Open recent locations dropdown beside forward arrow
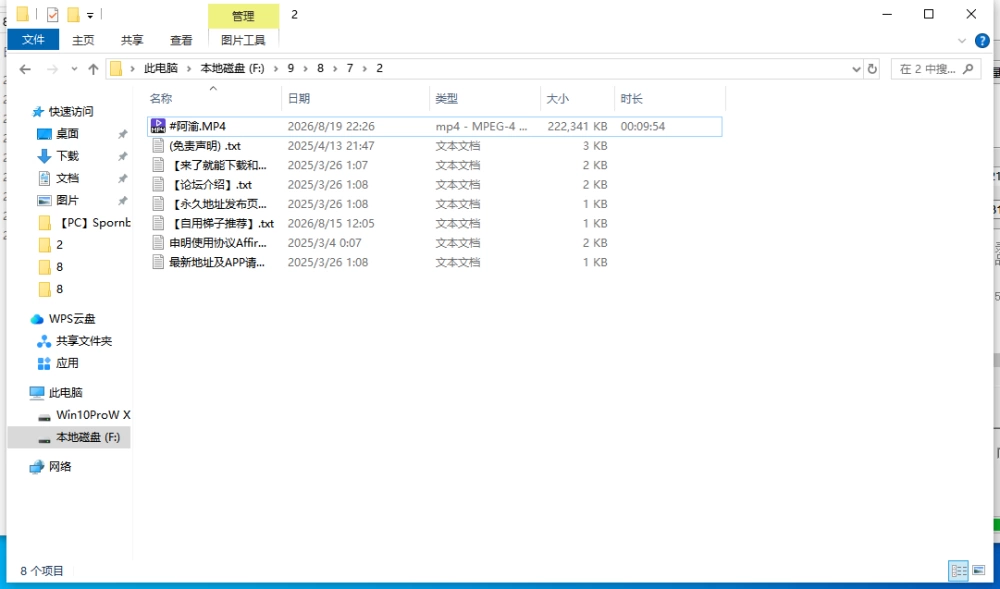The height and width of the screenshot is (589, 1000). tap(74, 69)
